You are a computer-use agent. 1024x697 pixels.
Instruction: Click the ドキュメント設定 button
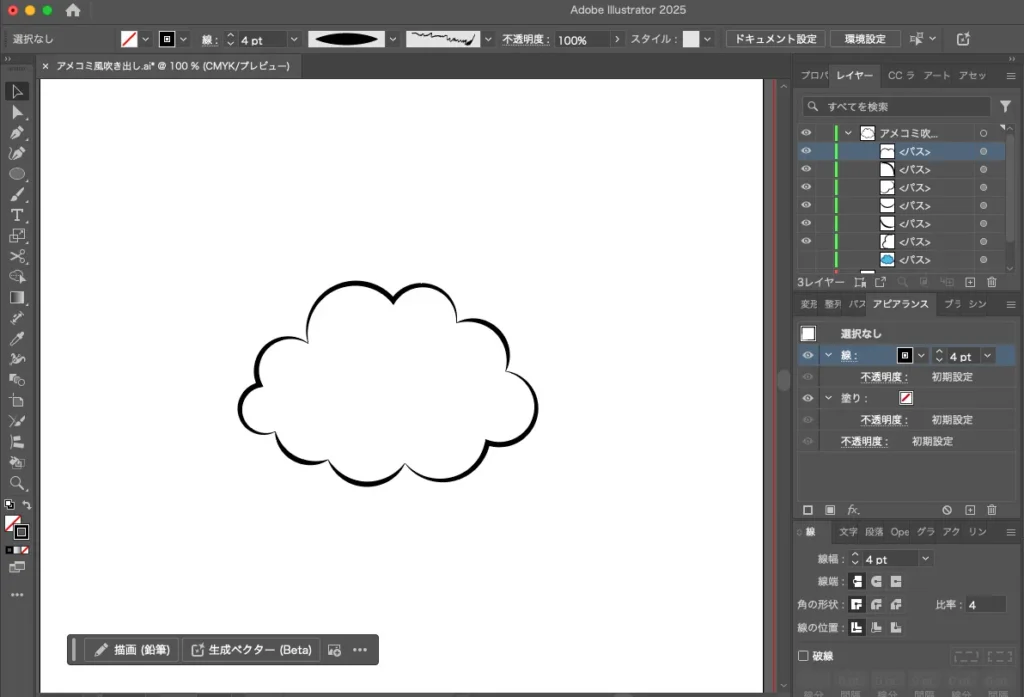coord(775,39)
